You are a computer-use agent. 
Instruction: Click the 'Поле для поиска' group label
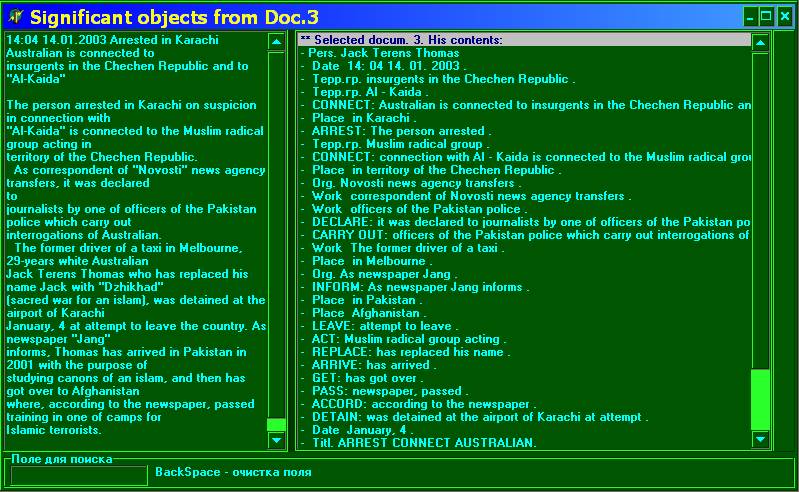pyautogui.click(x=62, y=459)
